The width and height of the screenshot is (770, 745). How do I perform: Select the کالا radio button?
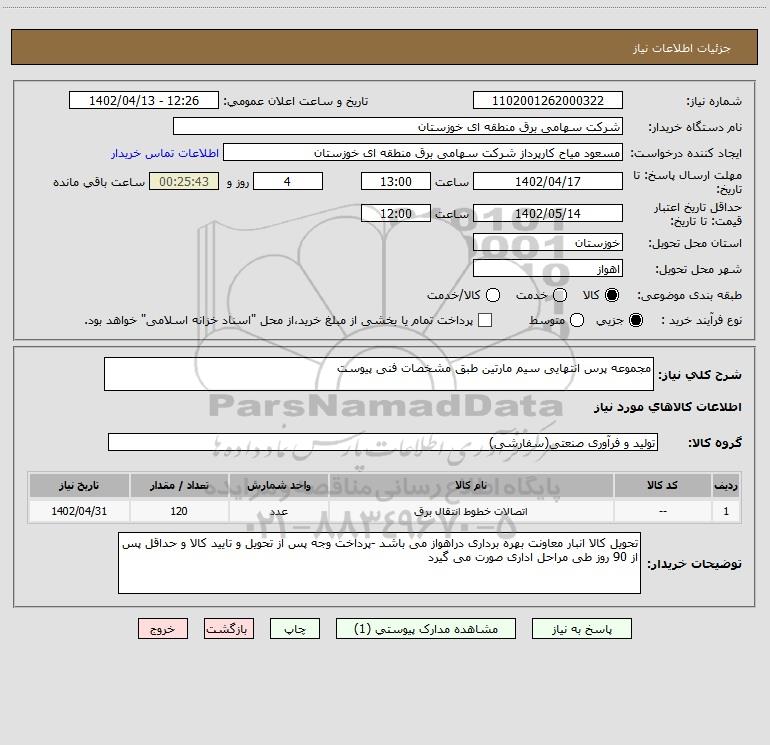(612, 295)
